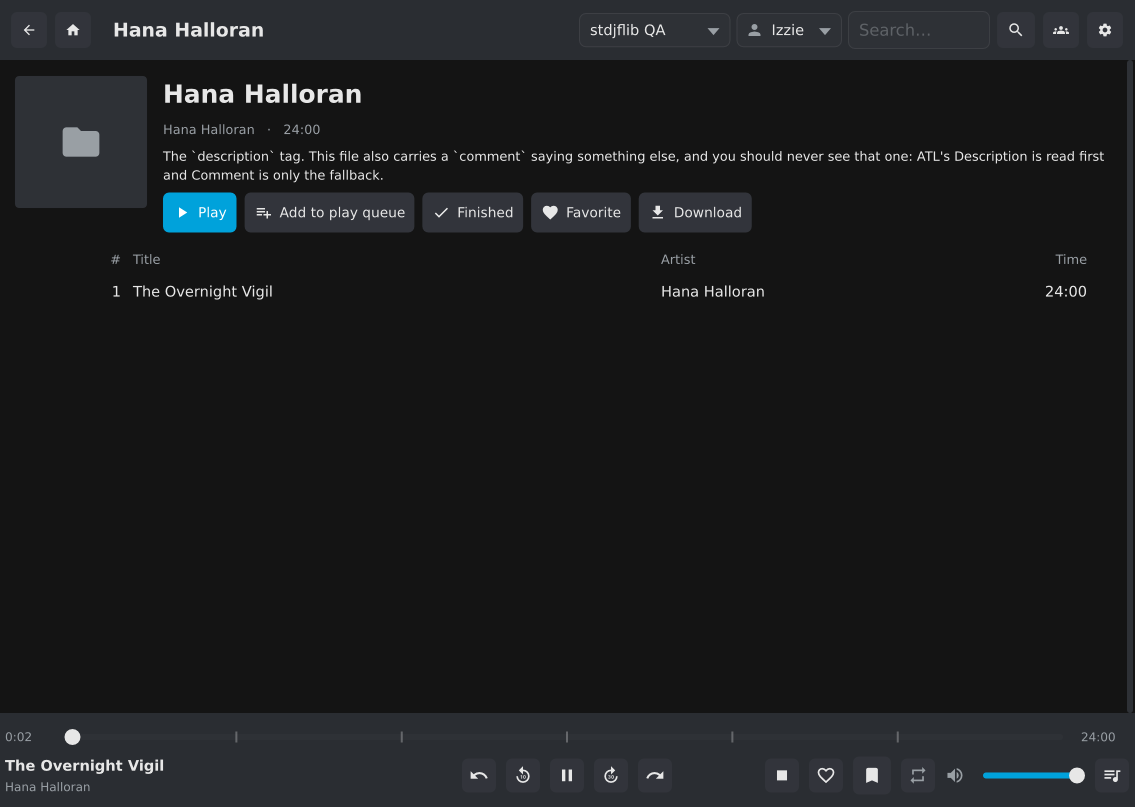Click the folder cover thumbnail
This screenshot has width=1135, height=807.
[x=81, y=142]
